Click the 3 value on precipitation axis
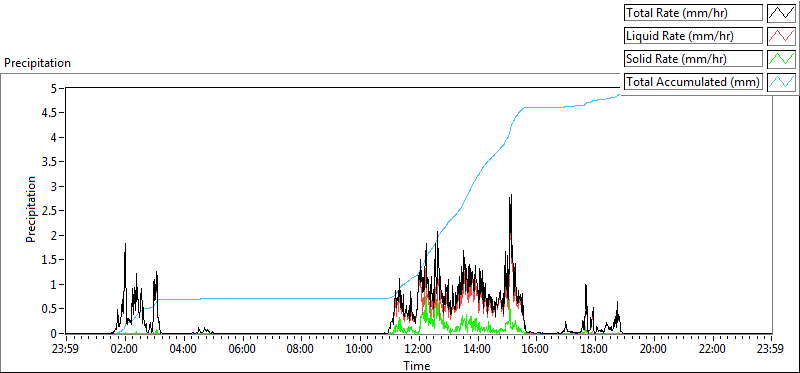 55,187
